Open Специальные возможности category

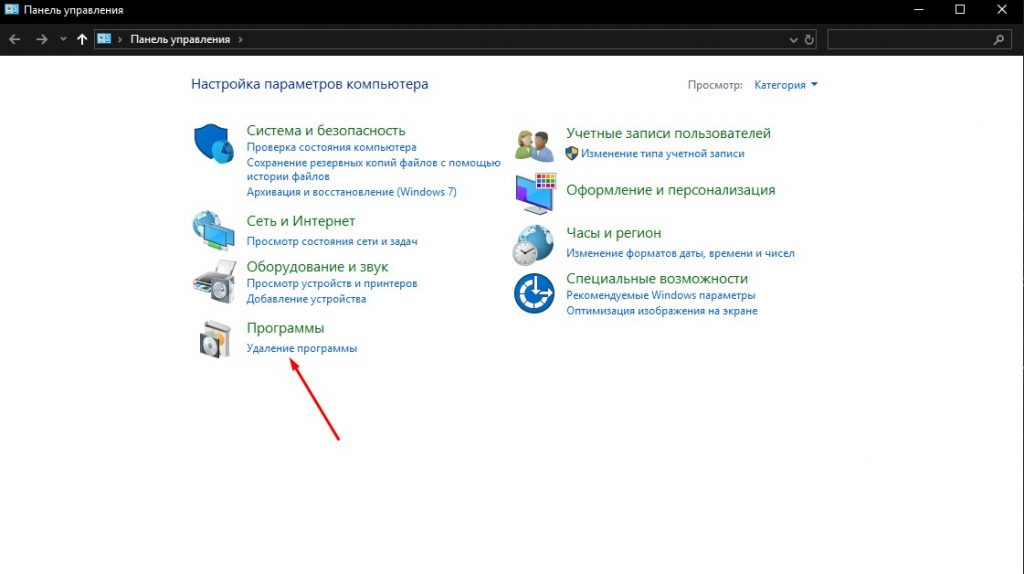click(x=657, y=279)
